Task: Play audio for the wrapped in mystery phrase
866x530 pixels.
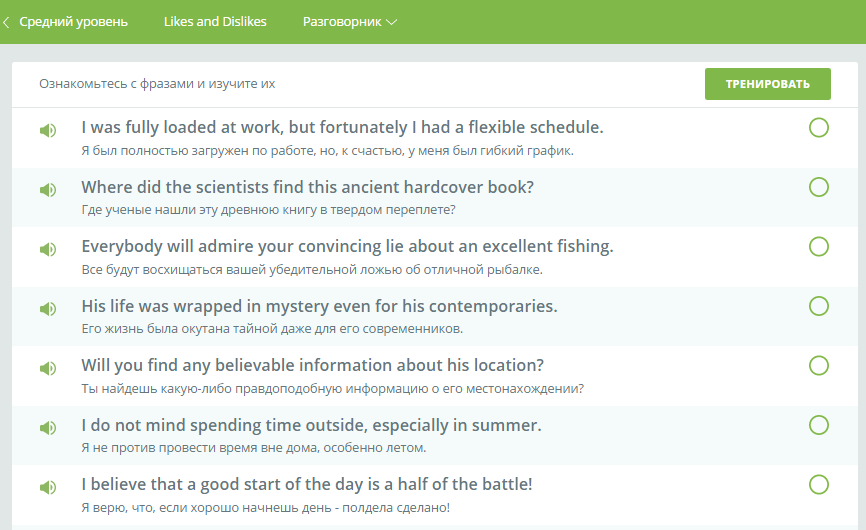Action: click(x=48, y=309)
